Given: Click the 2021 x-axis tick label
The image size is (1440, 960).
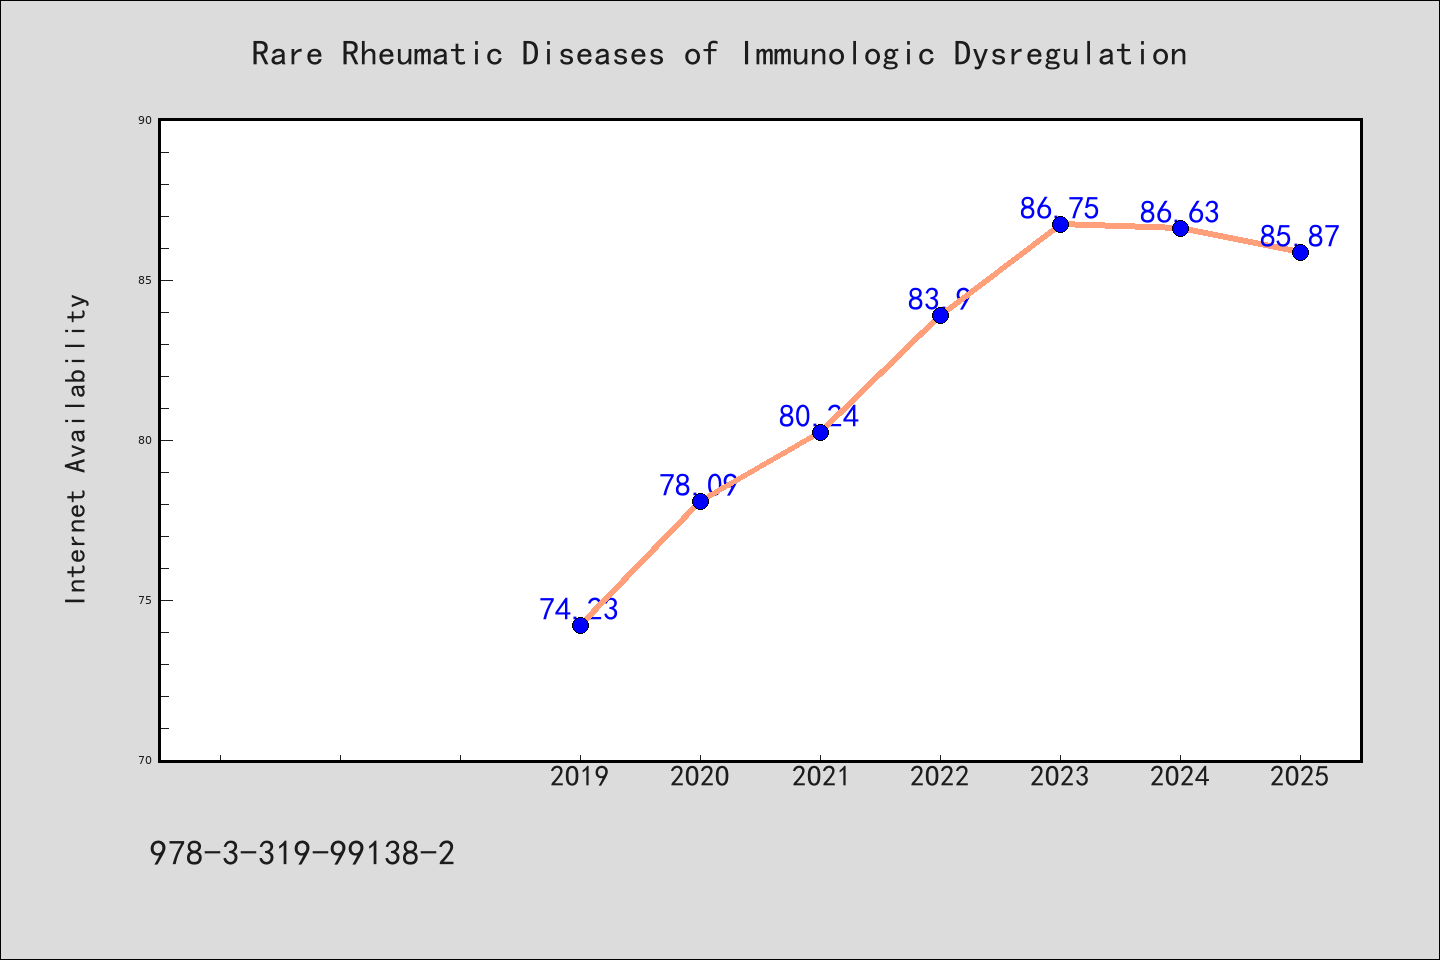Looking at the screenshot, I should click(820, 776).
